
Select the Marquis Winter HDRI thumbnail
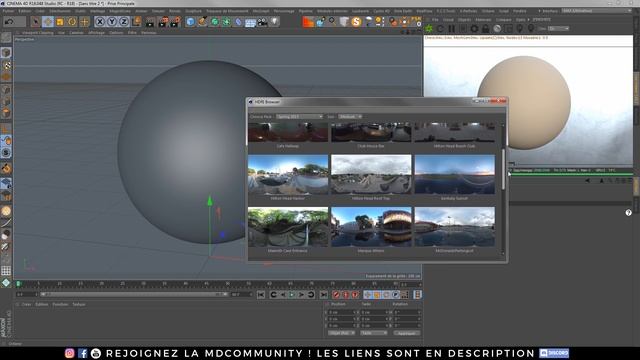click(371, 227)
